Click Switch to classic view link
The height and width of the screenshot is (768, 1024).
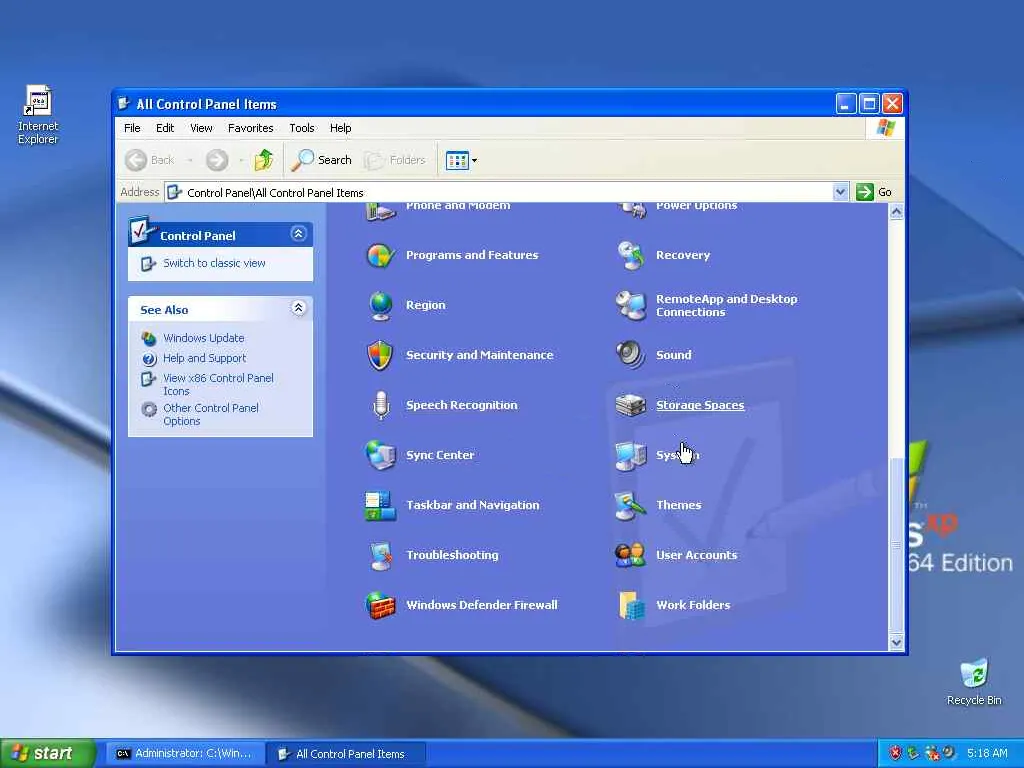tap(214, 263)
